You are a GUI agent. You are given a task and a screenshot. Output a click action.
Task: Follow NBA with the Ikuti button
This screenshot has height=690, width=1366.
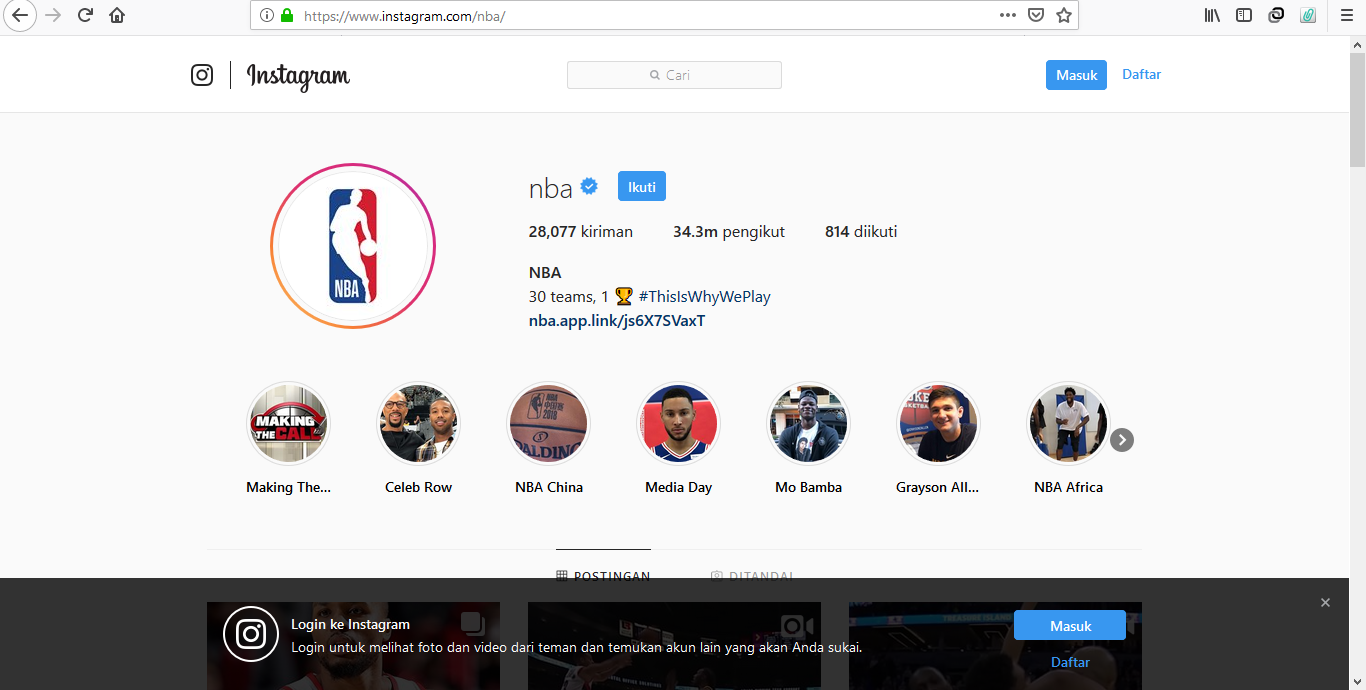click(642, 187)
